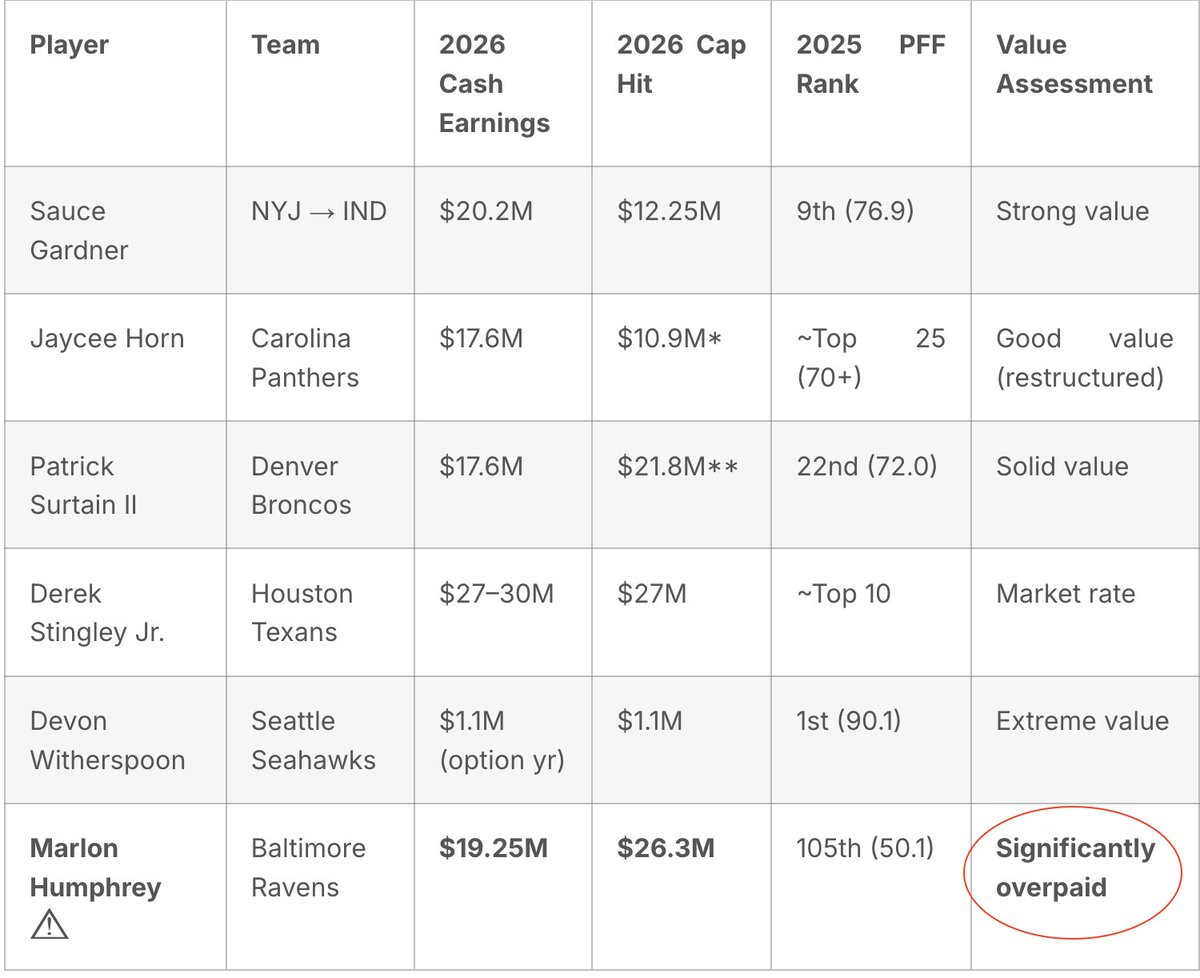The height and width of the screenshot is (978, 1200).
Task: Select the Extreme value assessment cell
Action: pos(1082,721)
